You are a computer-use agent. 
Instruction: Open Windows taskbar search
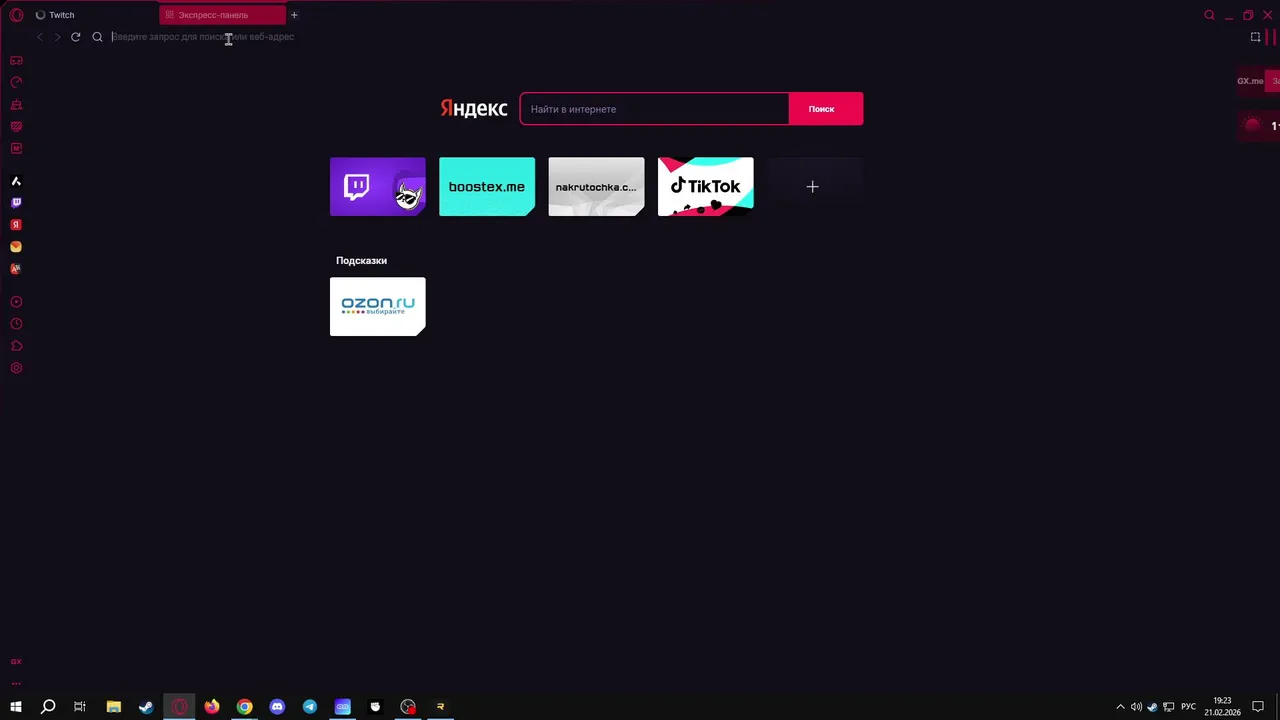click(48, 707)
